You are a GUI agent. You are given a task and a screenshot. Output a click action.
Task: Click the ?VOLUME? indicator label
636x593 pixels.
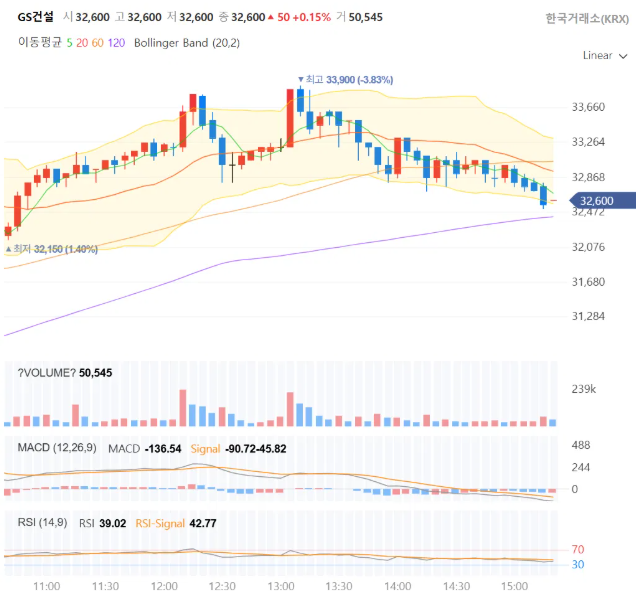click(48, 373)
